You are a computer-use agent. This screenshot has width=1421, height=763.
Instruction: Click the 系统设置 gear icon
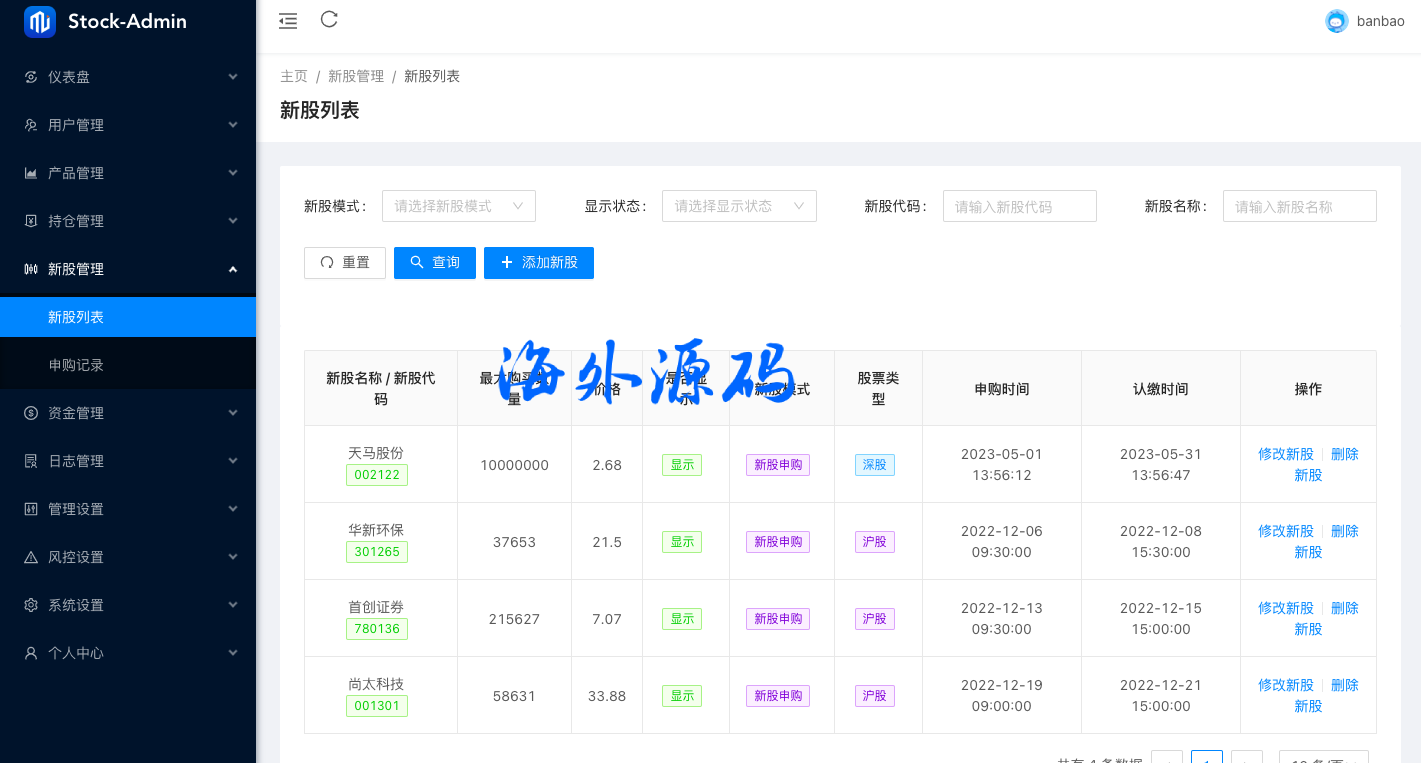tap(31, 605)
